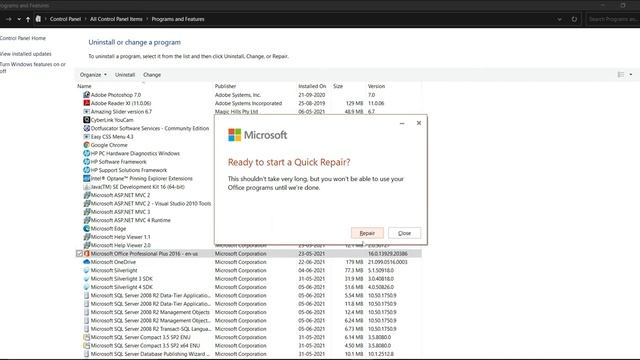
Task: Click Change in the toolbar
Action: (x=152, y=75)
